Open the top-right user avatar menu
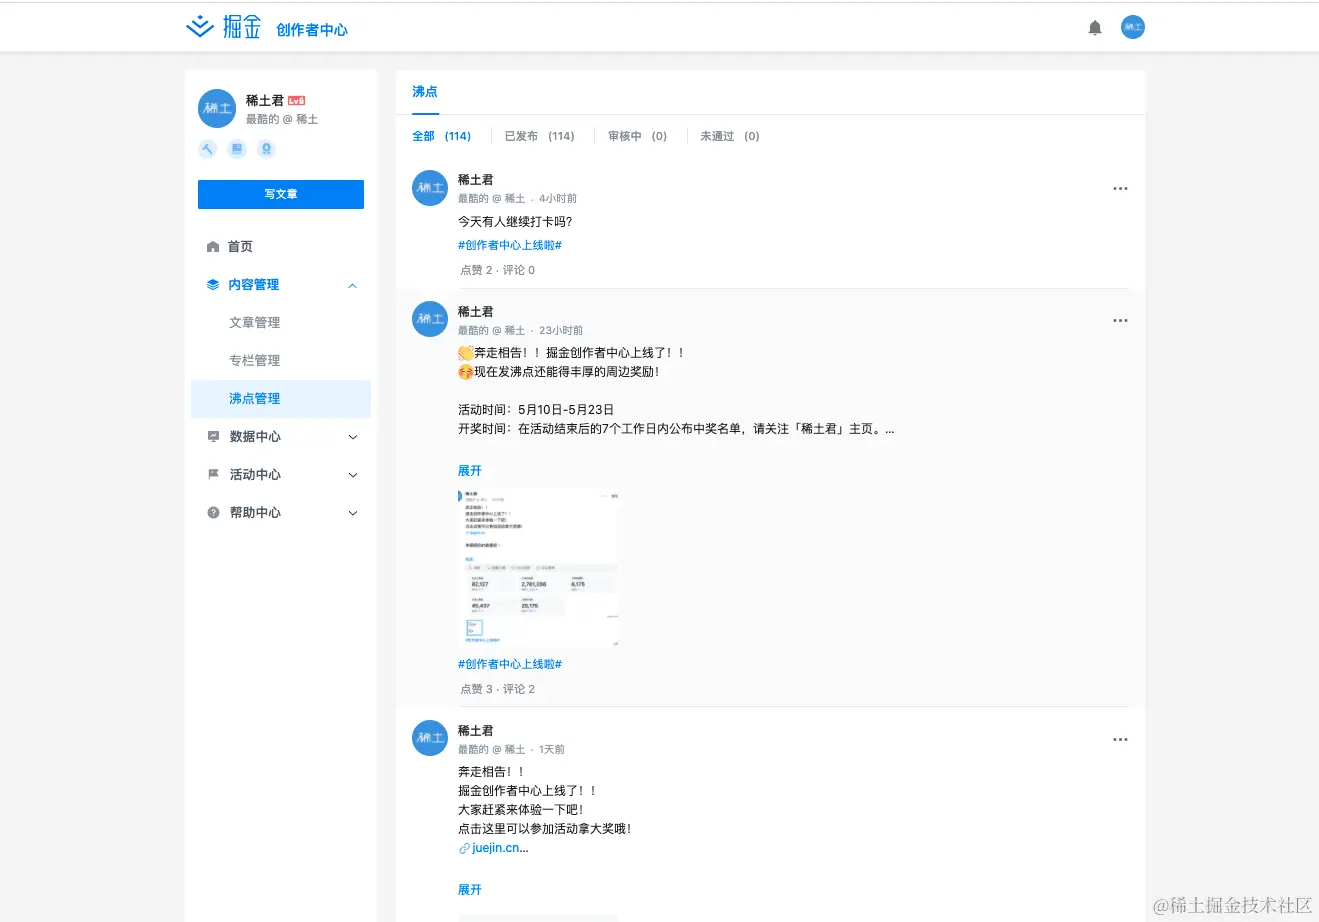The width and height of the screenshot is (1319, 922). [x=1132, y=27]
